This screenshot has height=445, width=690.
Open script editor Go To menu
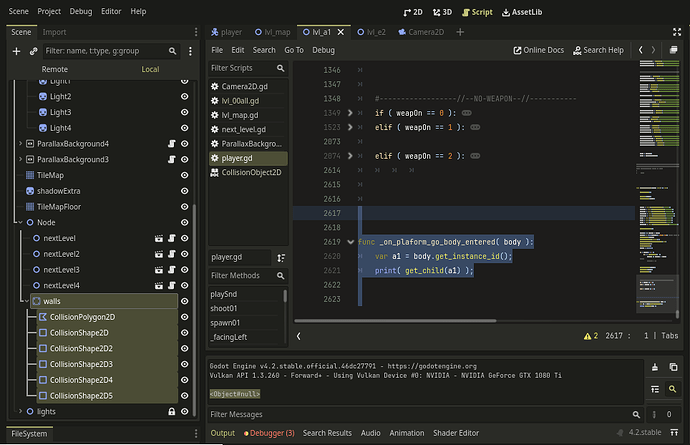[294, 50]
